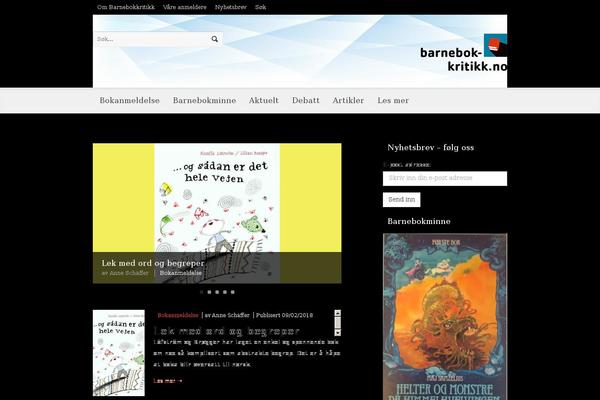The height and width of the screenshot is (400, 600).
Task: Open the Aktuelt menu item
Action: pos(264,100)
